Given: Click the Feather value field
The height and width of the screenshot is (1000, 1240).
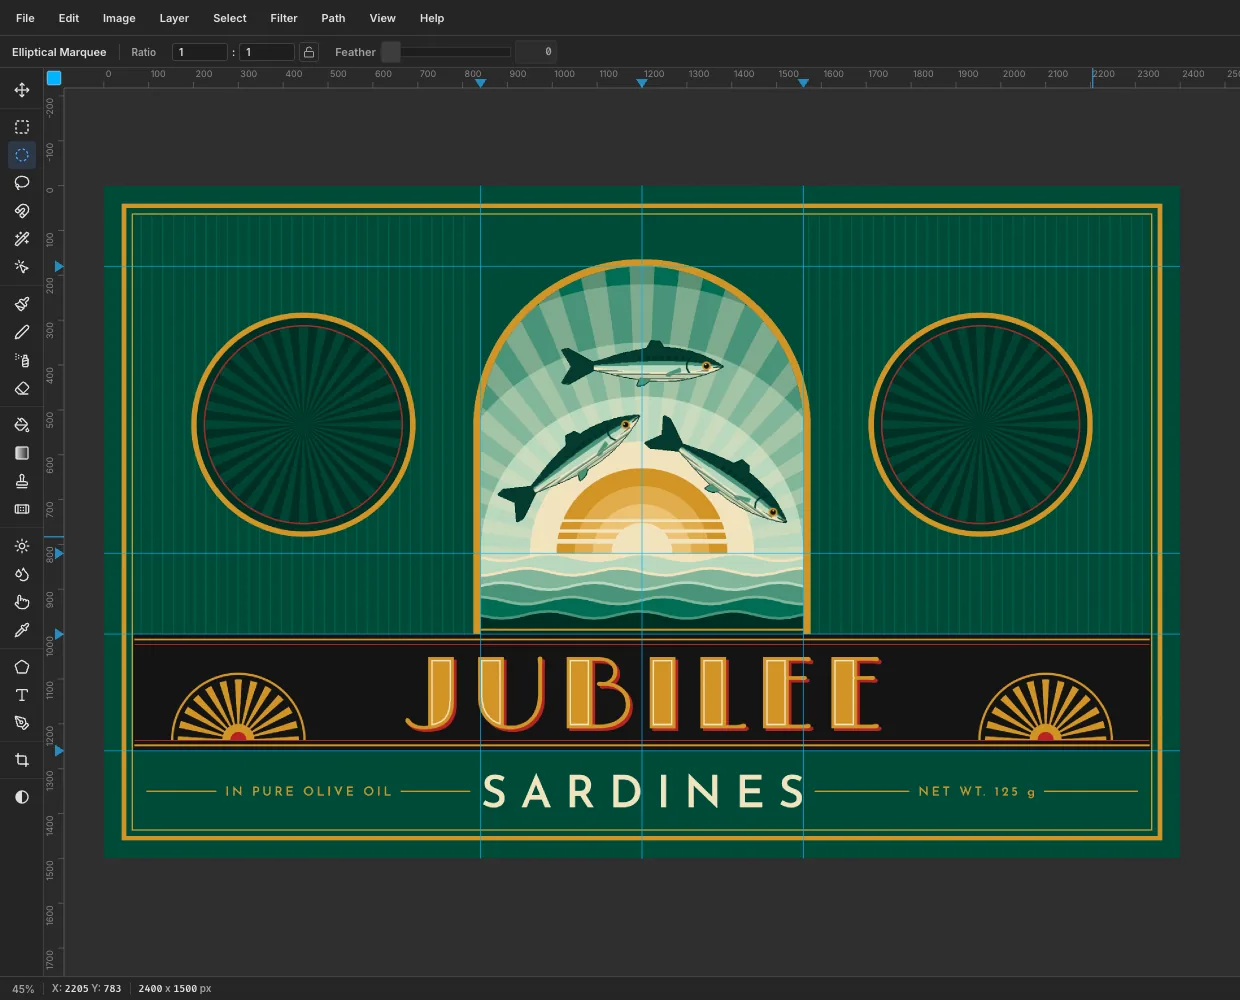Looking at the screenshot, I should [535, 52].
